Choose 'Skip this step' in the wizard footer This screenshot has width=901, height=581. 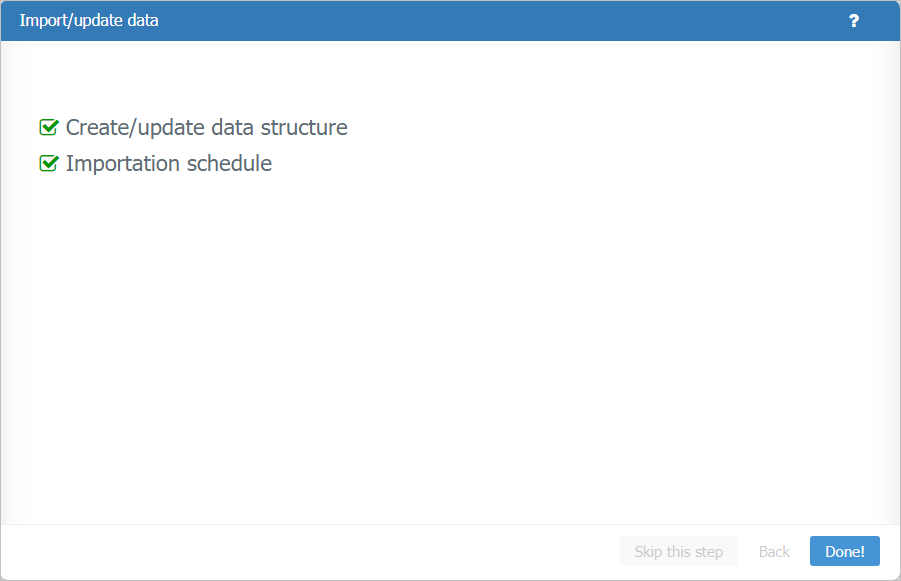[x=678, y=552]
